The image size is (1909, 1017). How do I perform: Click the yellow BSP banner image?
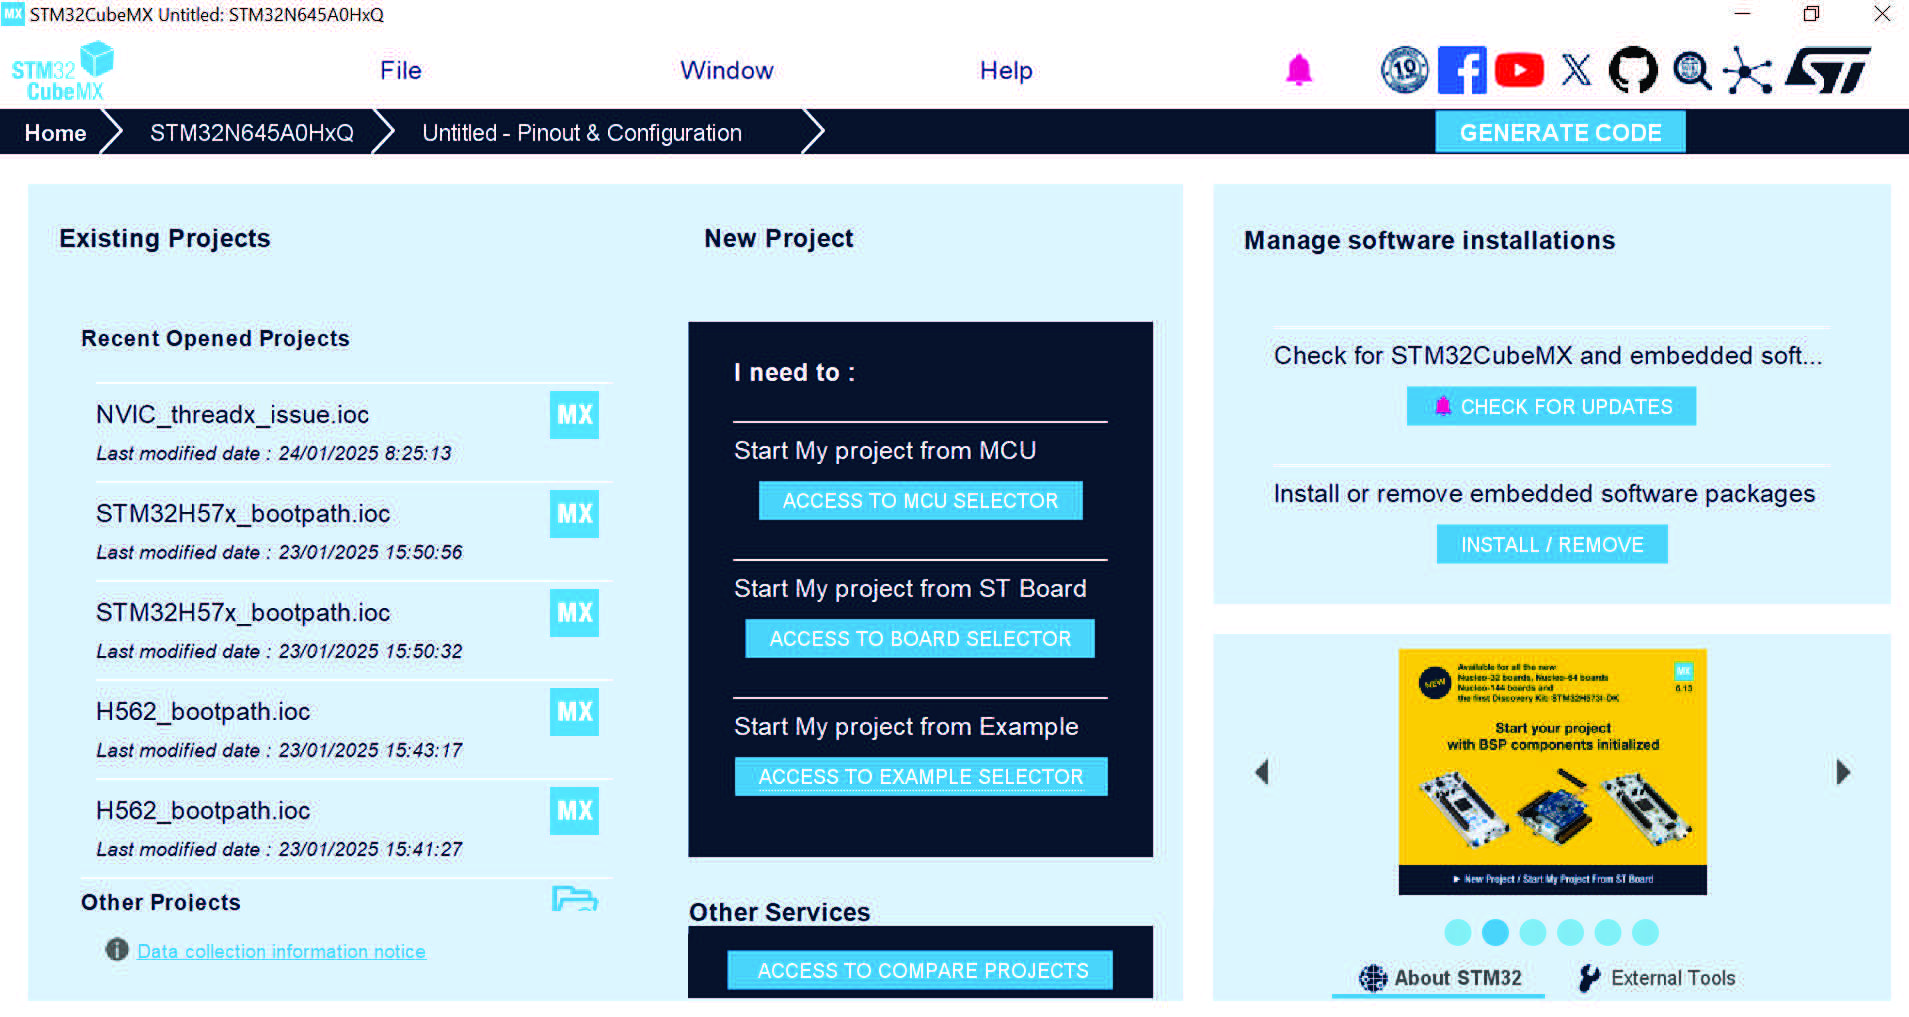[1552, 771]
